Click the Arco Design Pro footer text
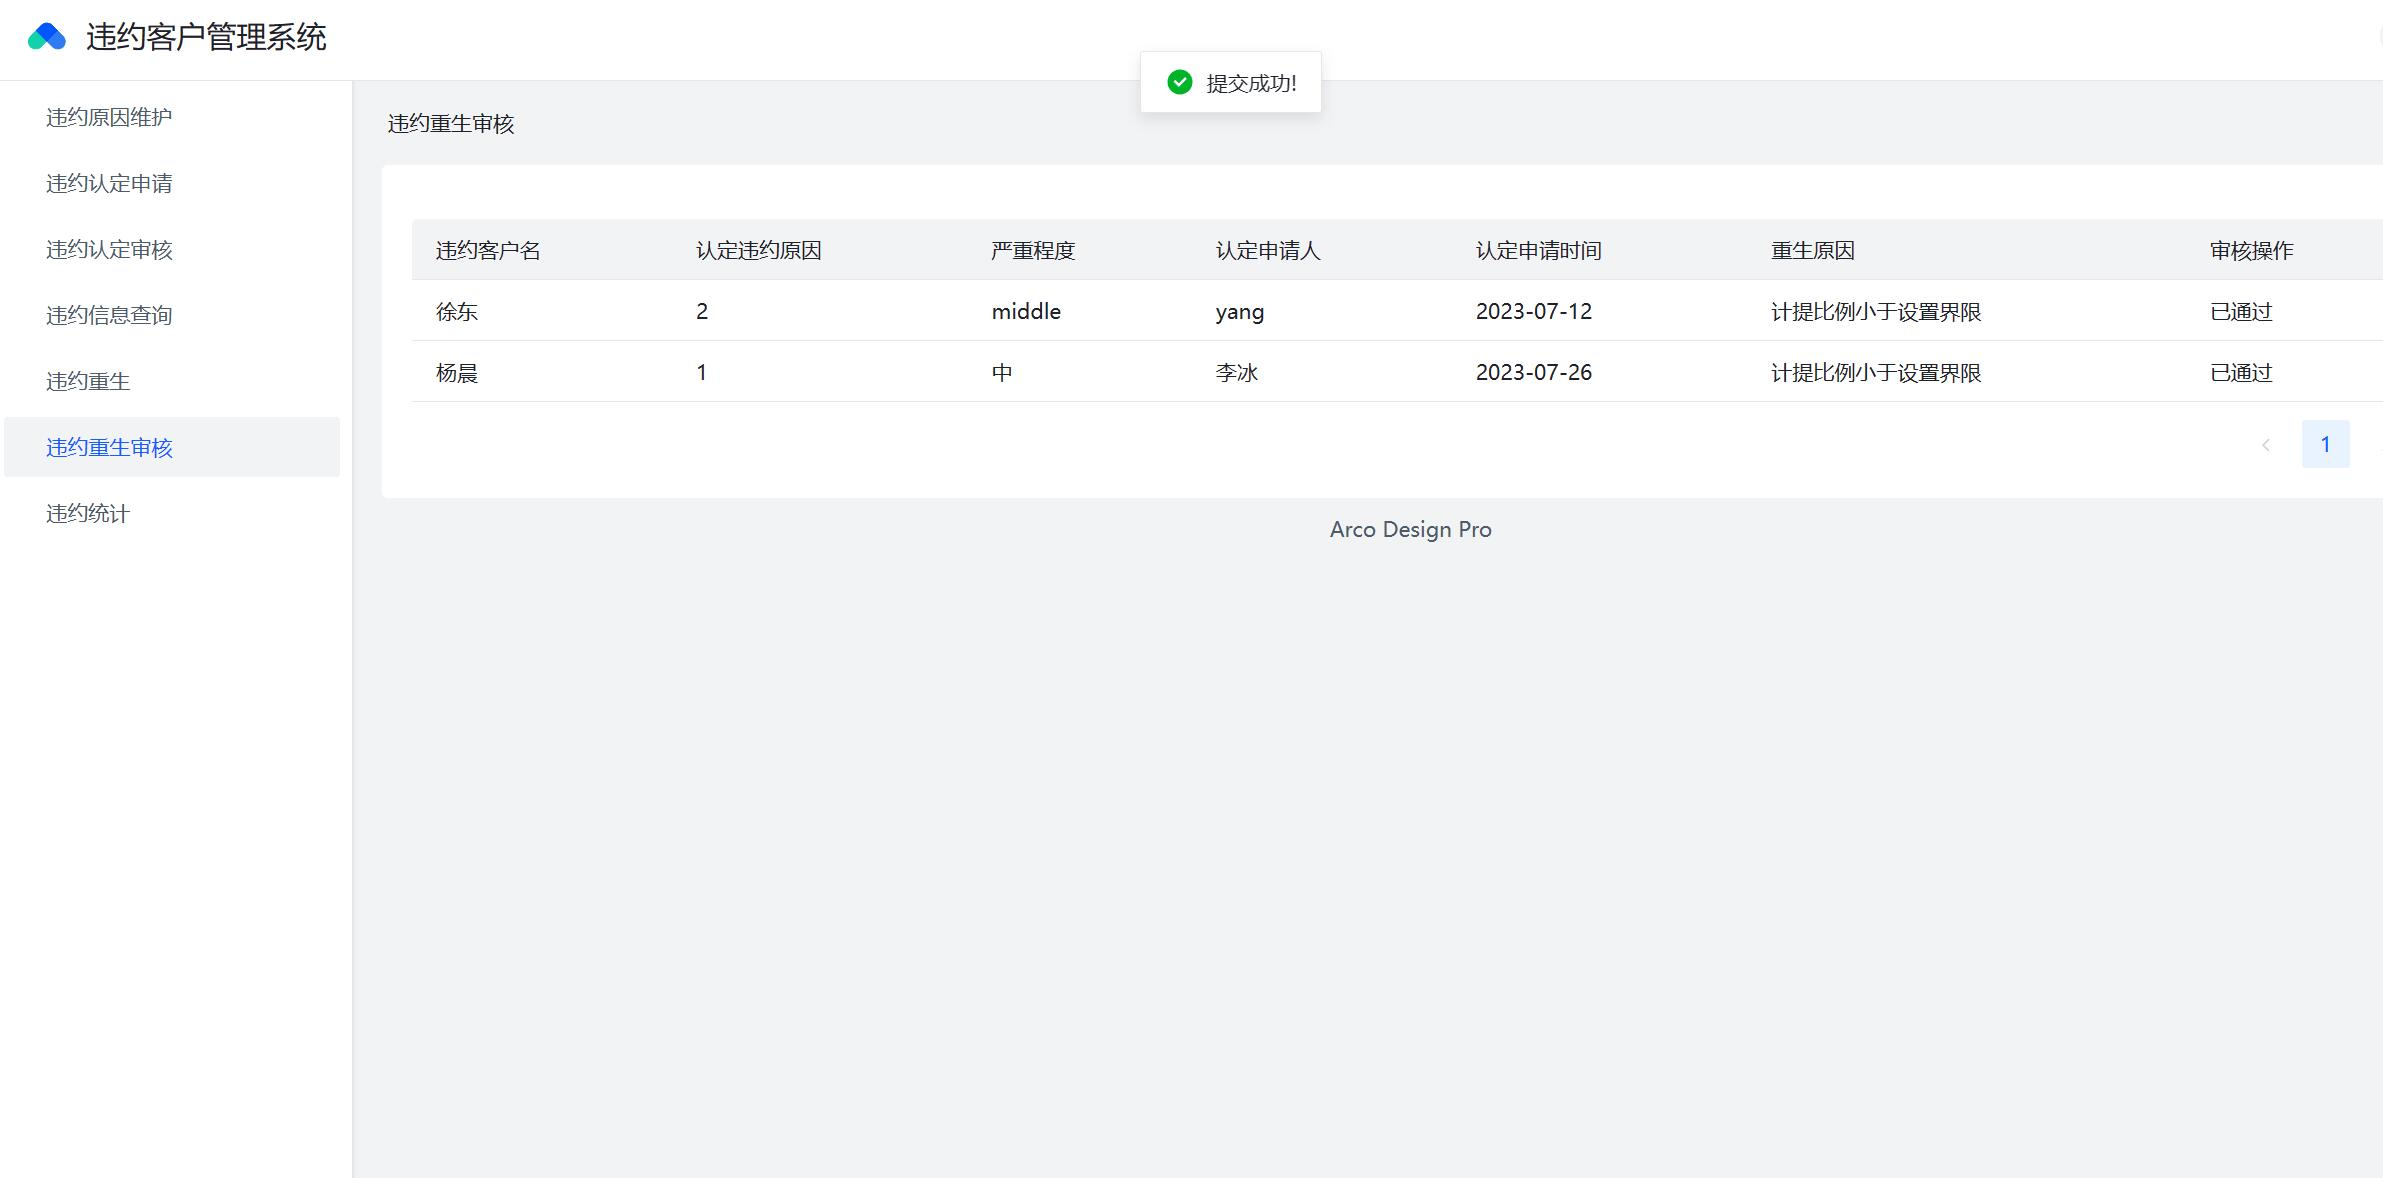Image resolution: width=2383 pixels, height=1178 pixels. click(1410, 529)
